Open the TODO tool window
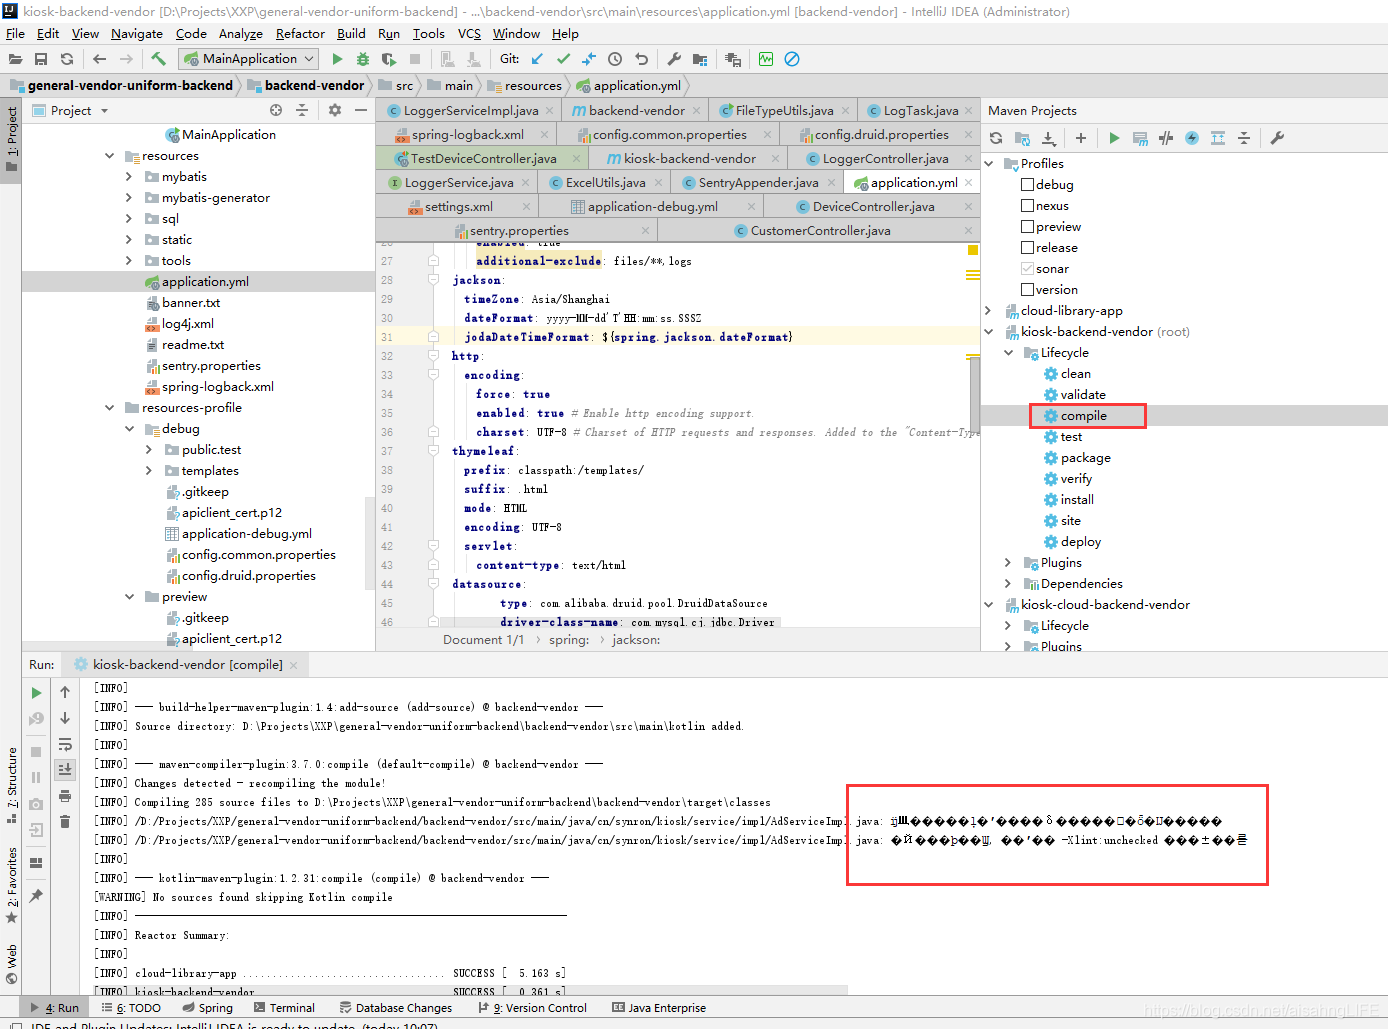 131,1008
